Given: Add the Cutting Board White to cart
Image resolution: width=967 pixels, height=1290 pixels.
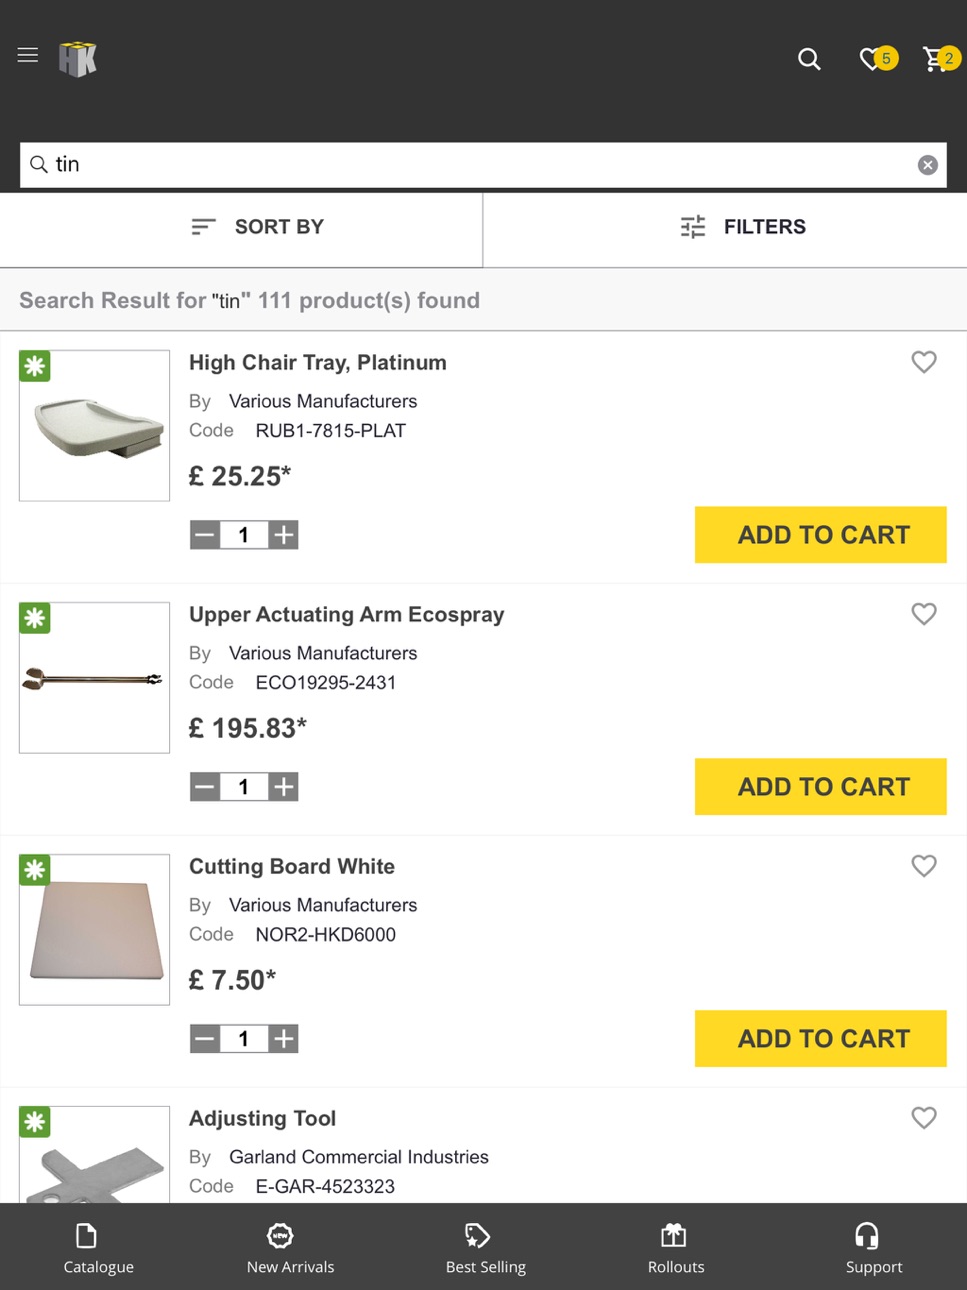Looking at the screenshot, I should tap(821, 1038).
